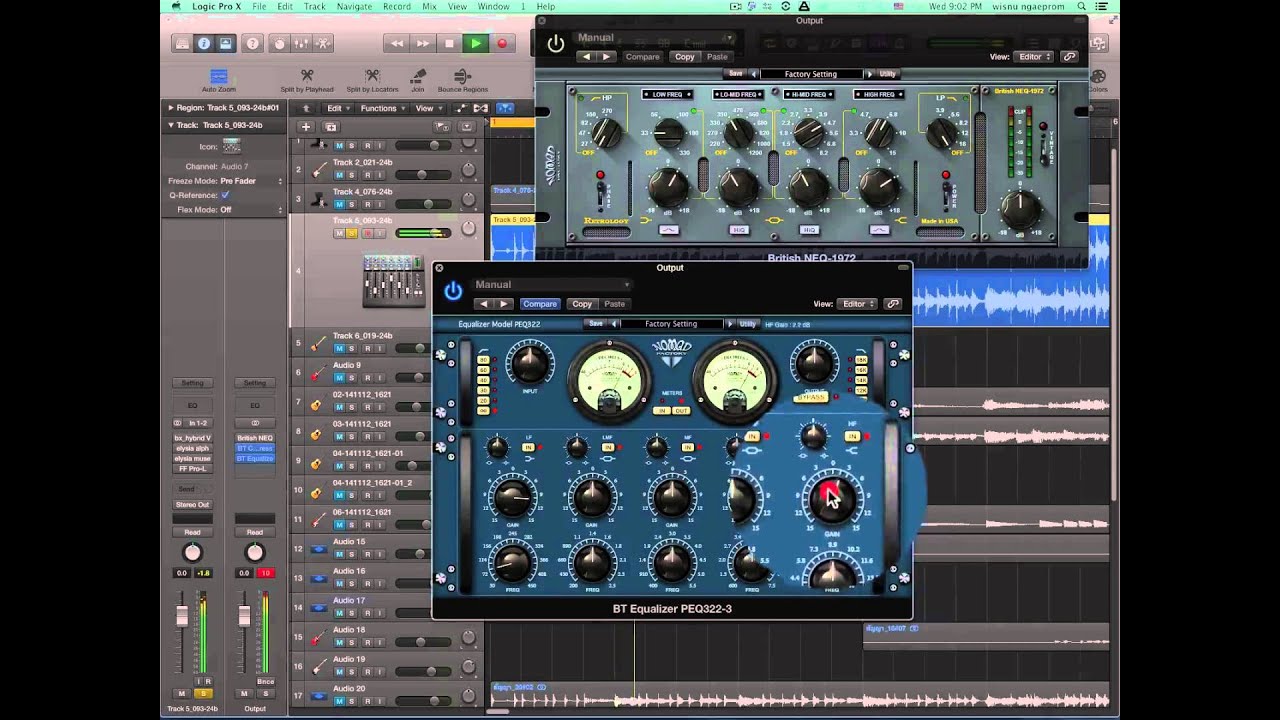Click the Track 5_093-24b volume slider
The image size is (1280, 720).
click(x=422, y=233)
